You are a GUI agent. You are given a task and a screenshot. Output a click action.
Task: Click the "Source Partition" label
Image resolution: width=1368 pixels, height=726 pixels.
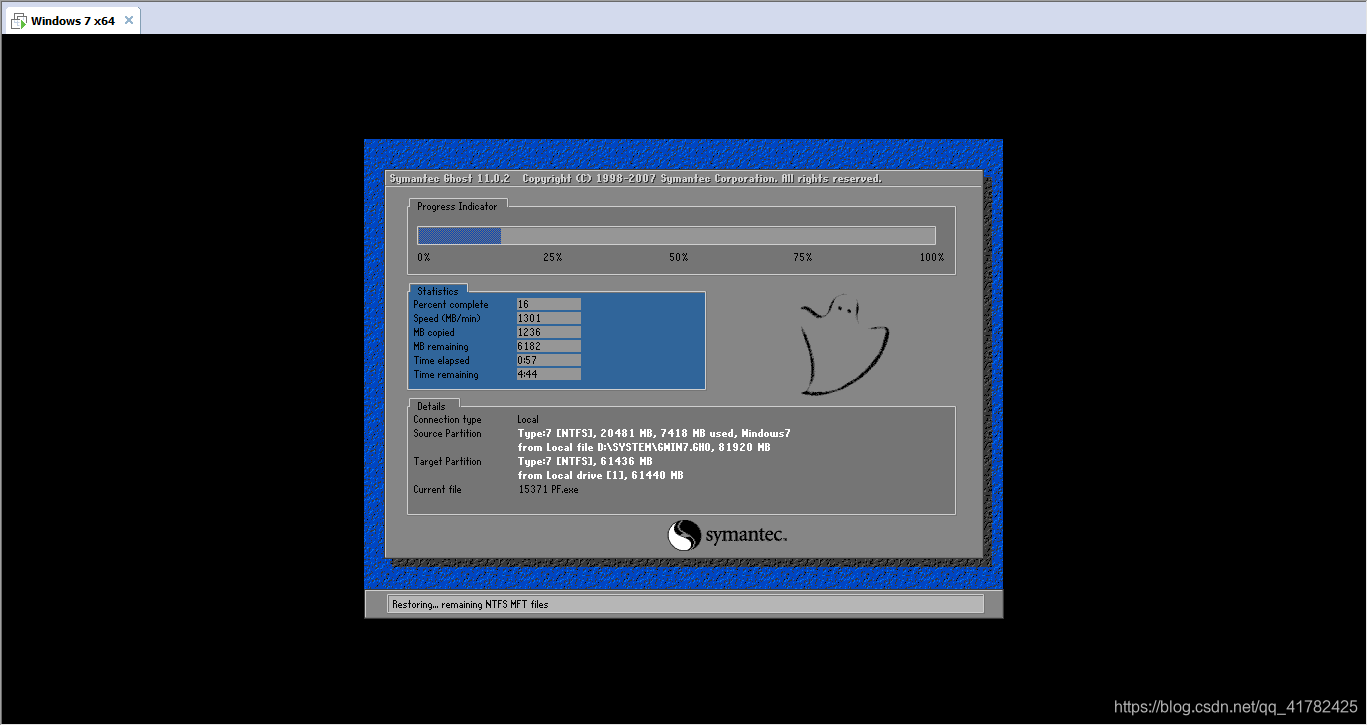(x=447, y=433)
